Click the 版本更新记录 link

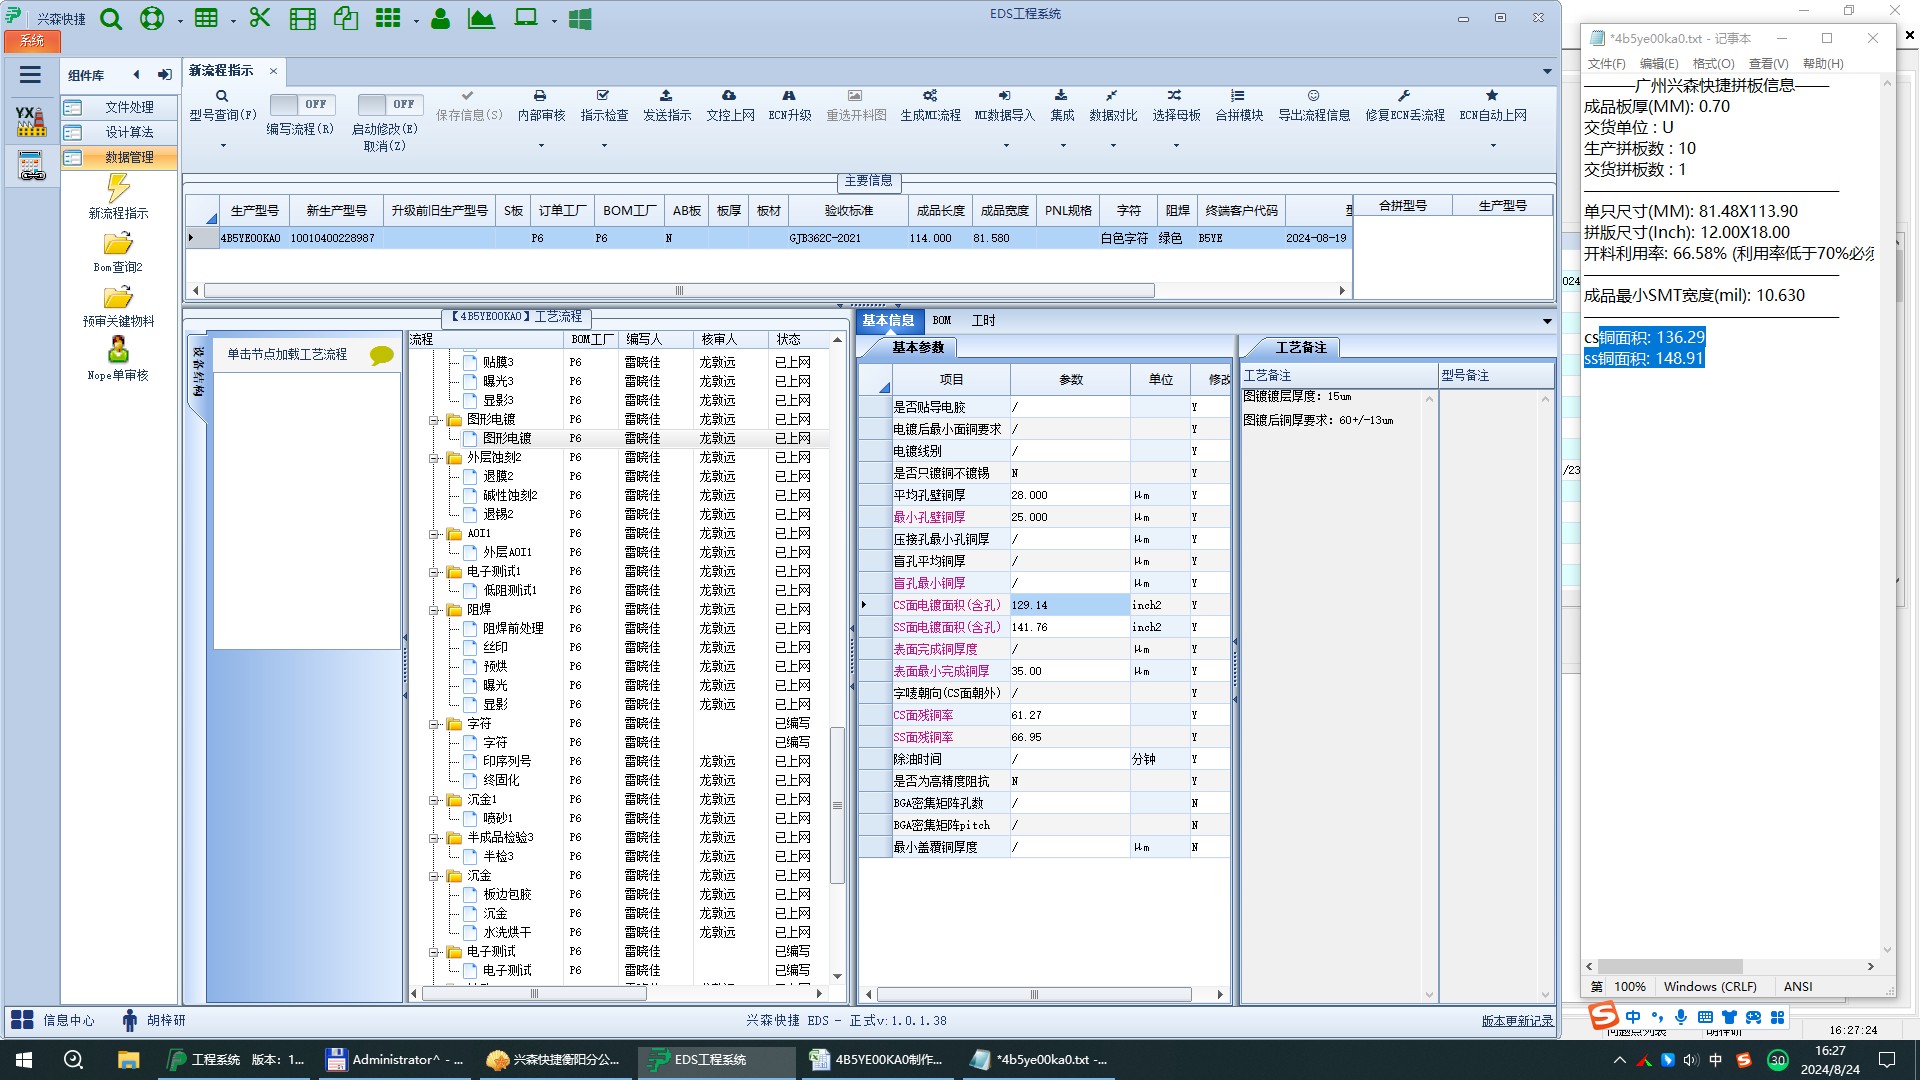(1517, 1021)
